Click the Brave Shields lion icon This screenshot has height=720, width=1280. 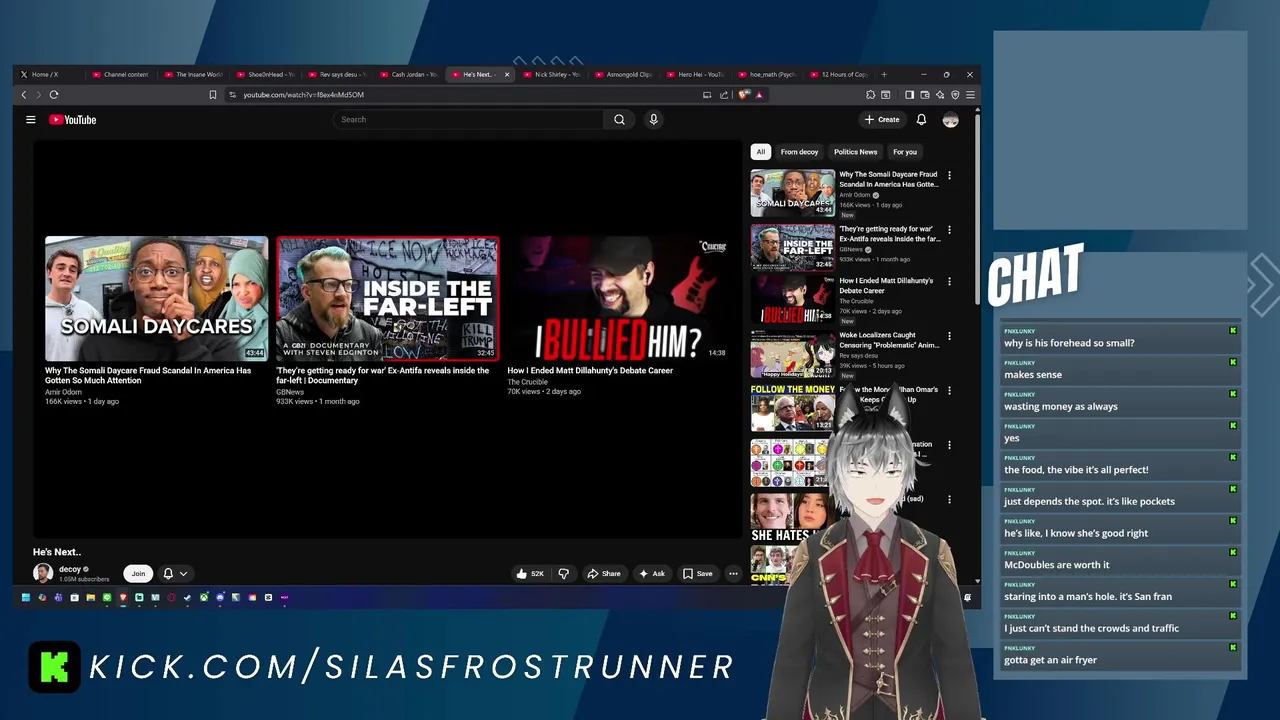pos(743,95)
